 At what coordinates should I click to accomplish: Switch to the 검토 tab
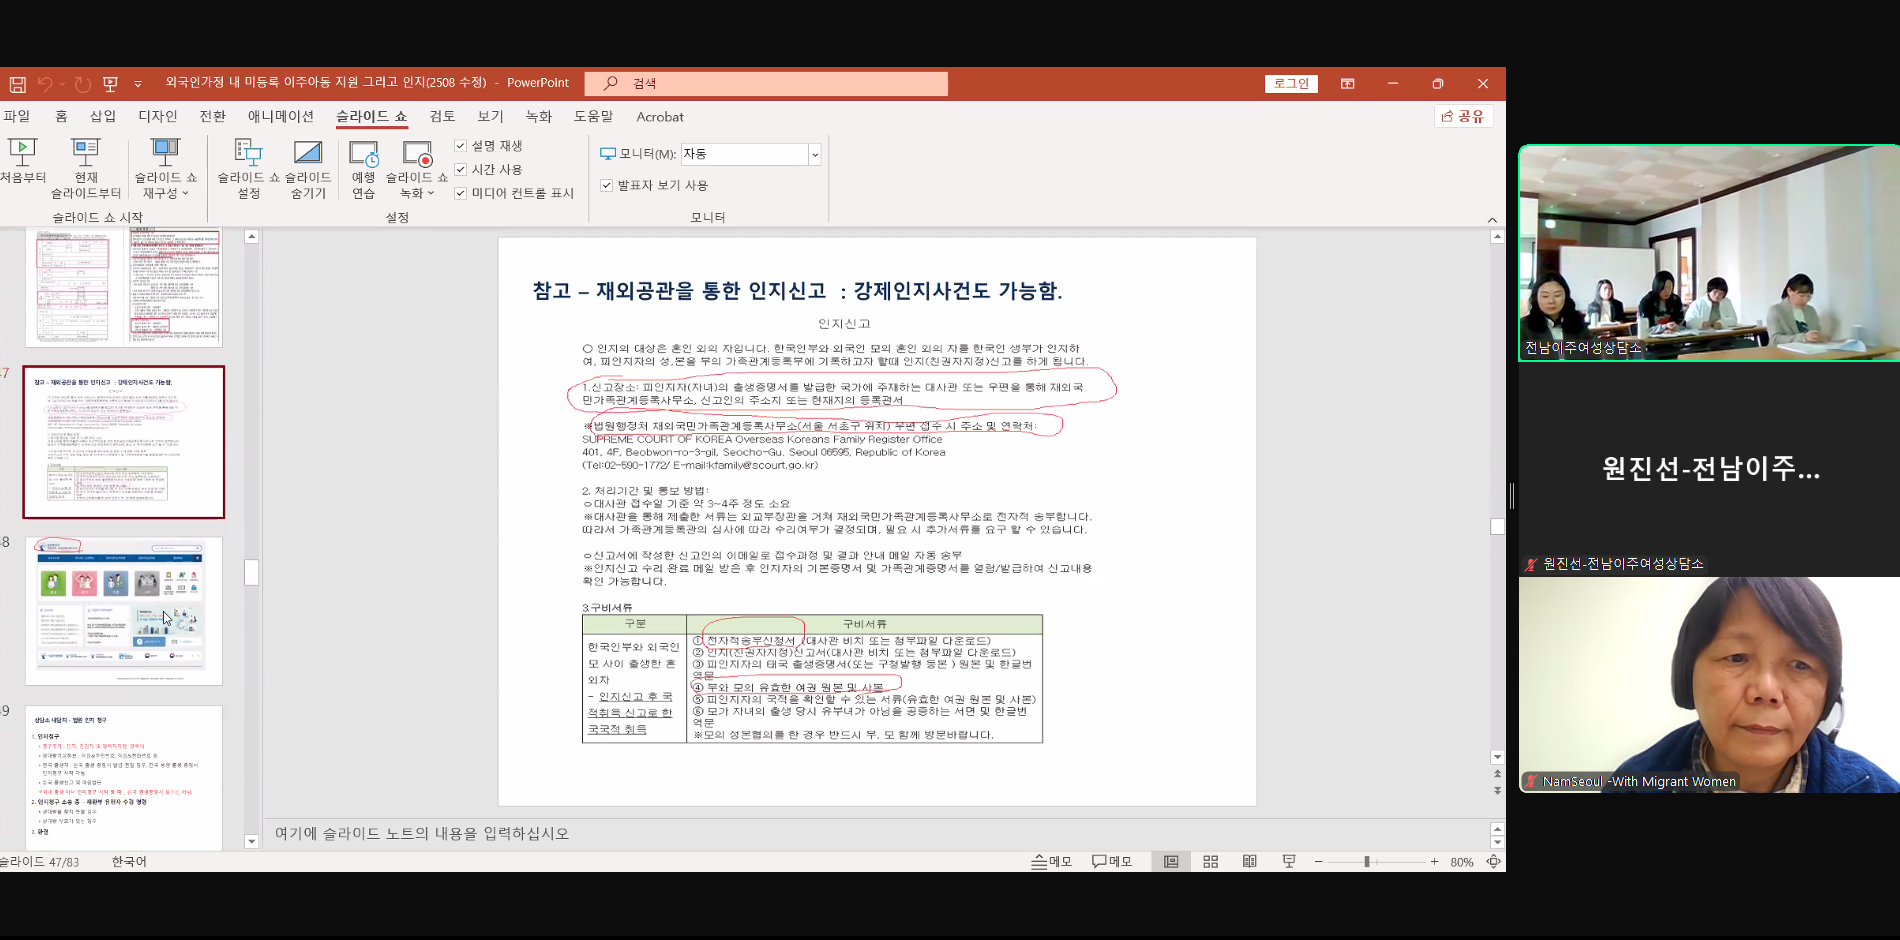click(442, 117)
